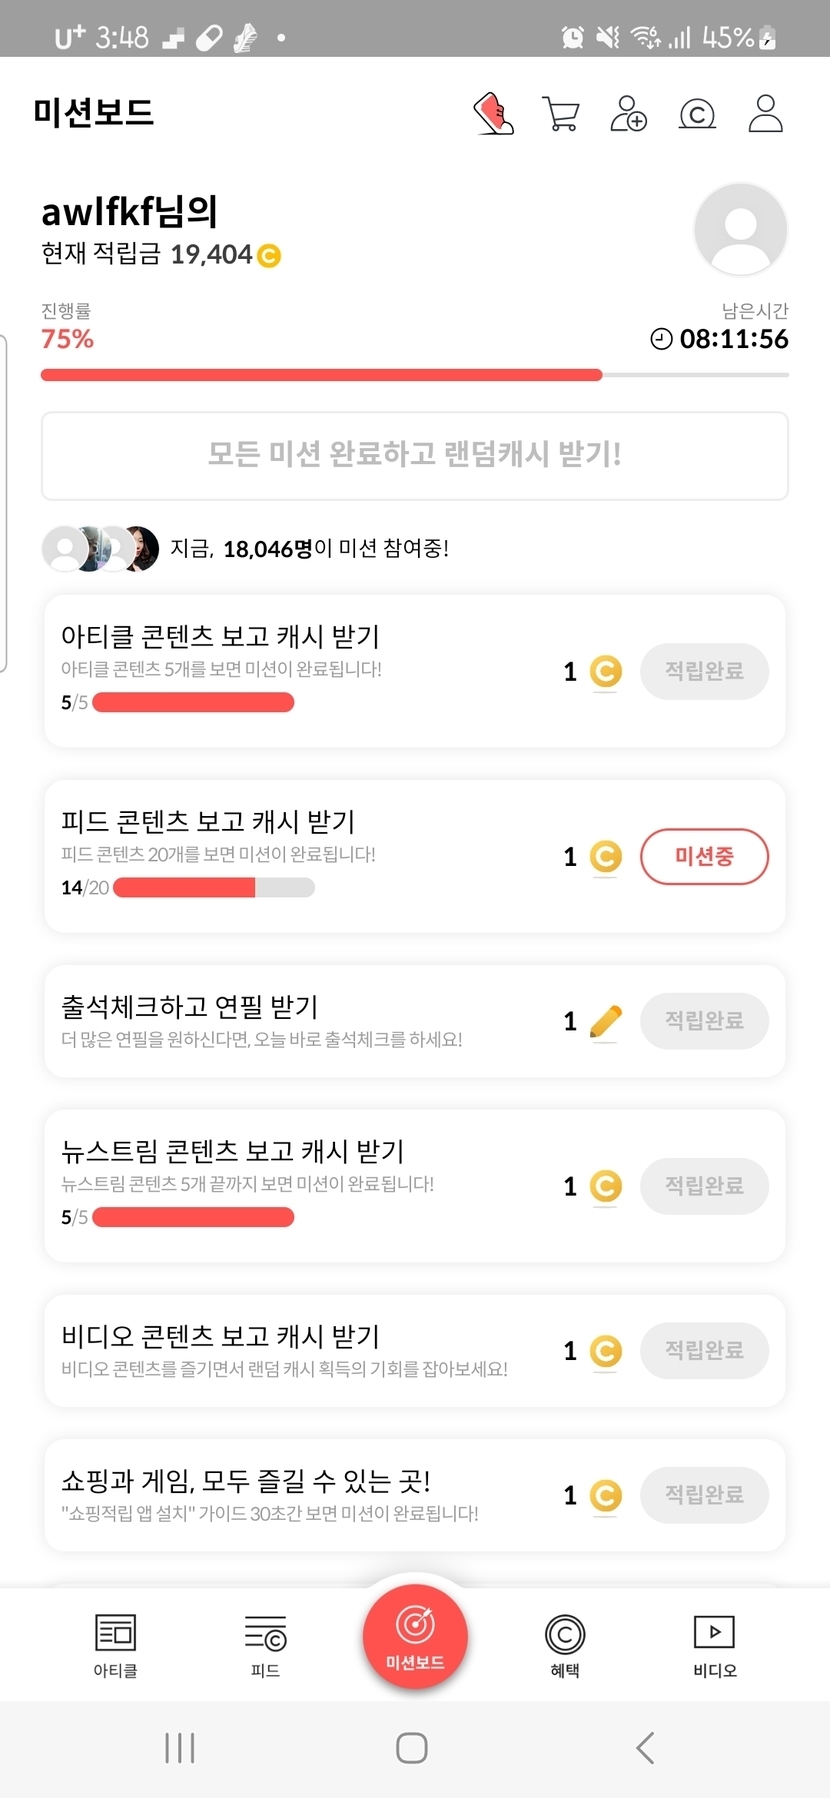Open the 출석체크하고 연필 받기 mission card
Image resolution: width=830 pixels, height=1798 pixels.
[300, 1021]
